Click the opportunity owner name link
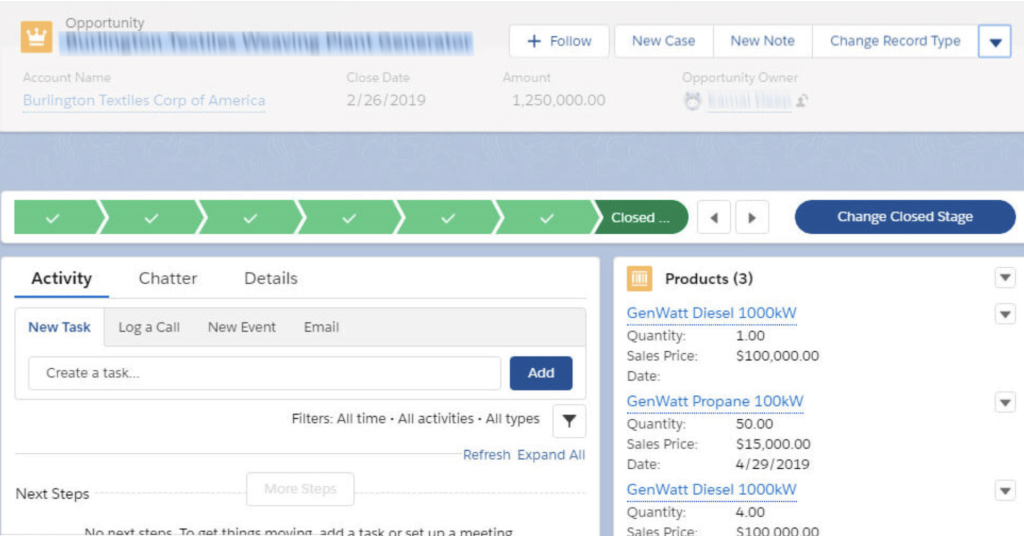 (749, 101)
